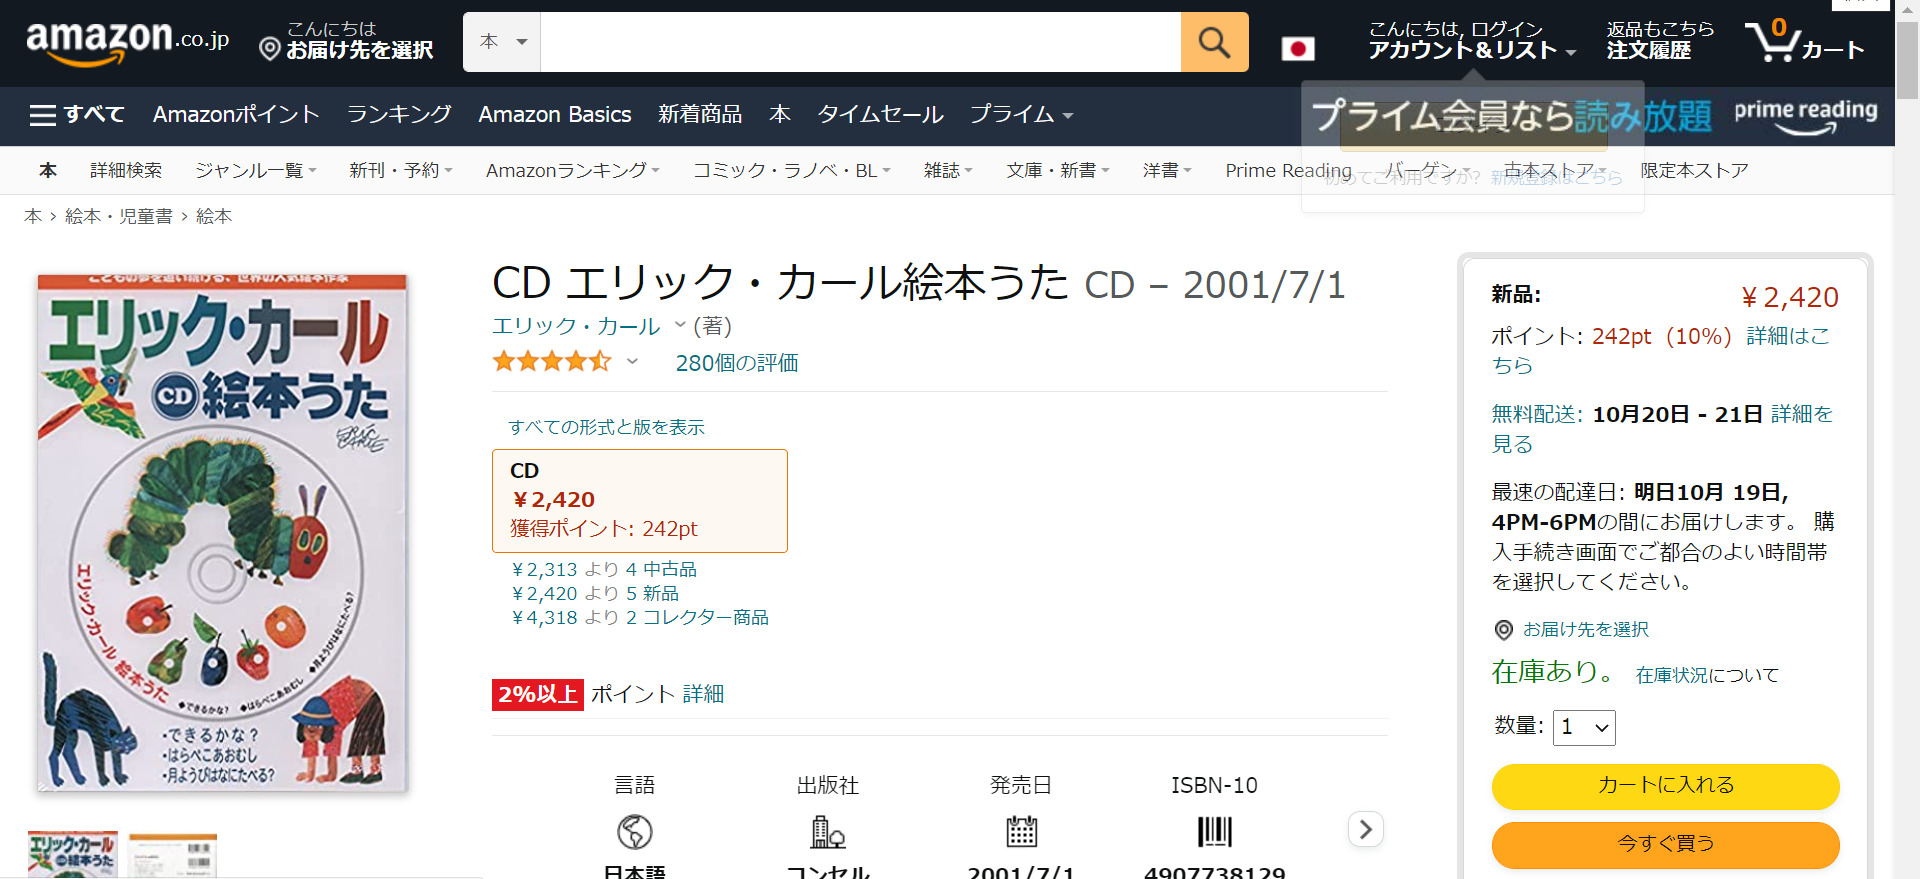This screenshot has width=1920, height=879.
Task: Open タイムセール in nav bar
Action: coord(880,115)
